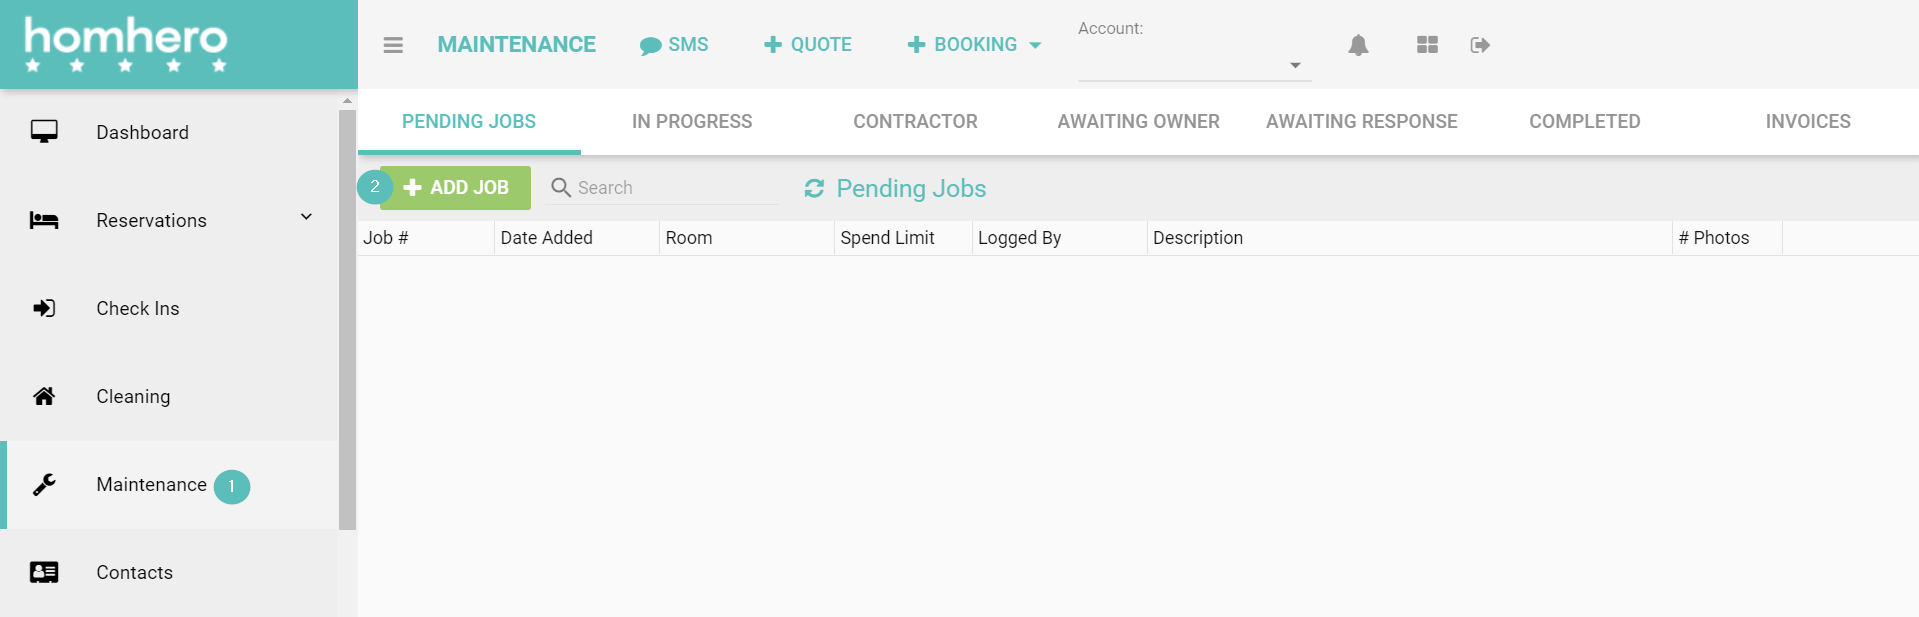Click the SMS link in header

click(674, 45)
